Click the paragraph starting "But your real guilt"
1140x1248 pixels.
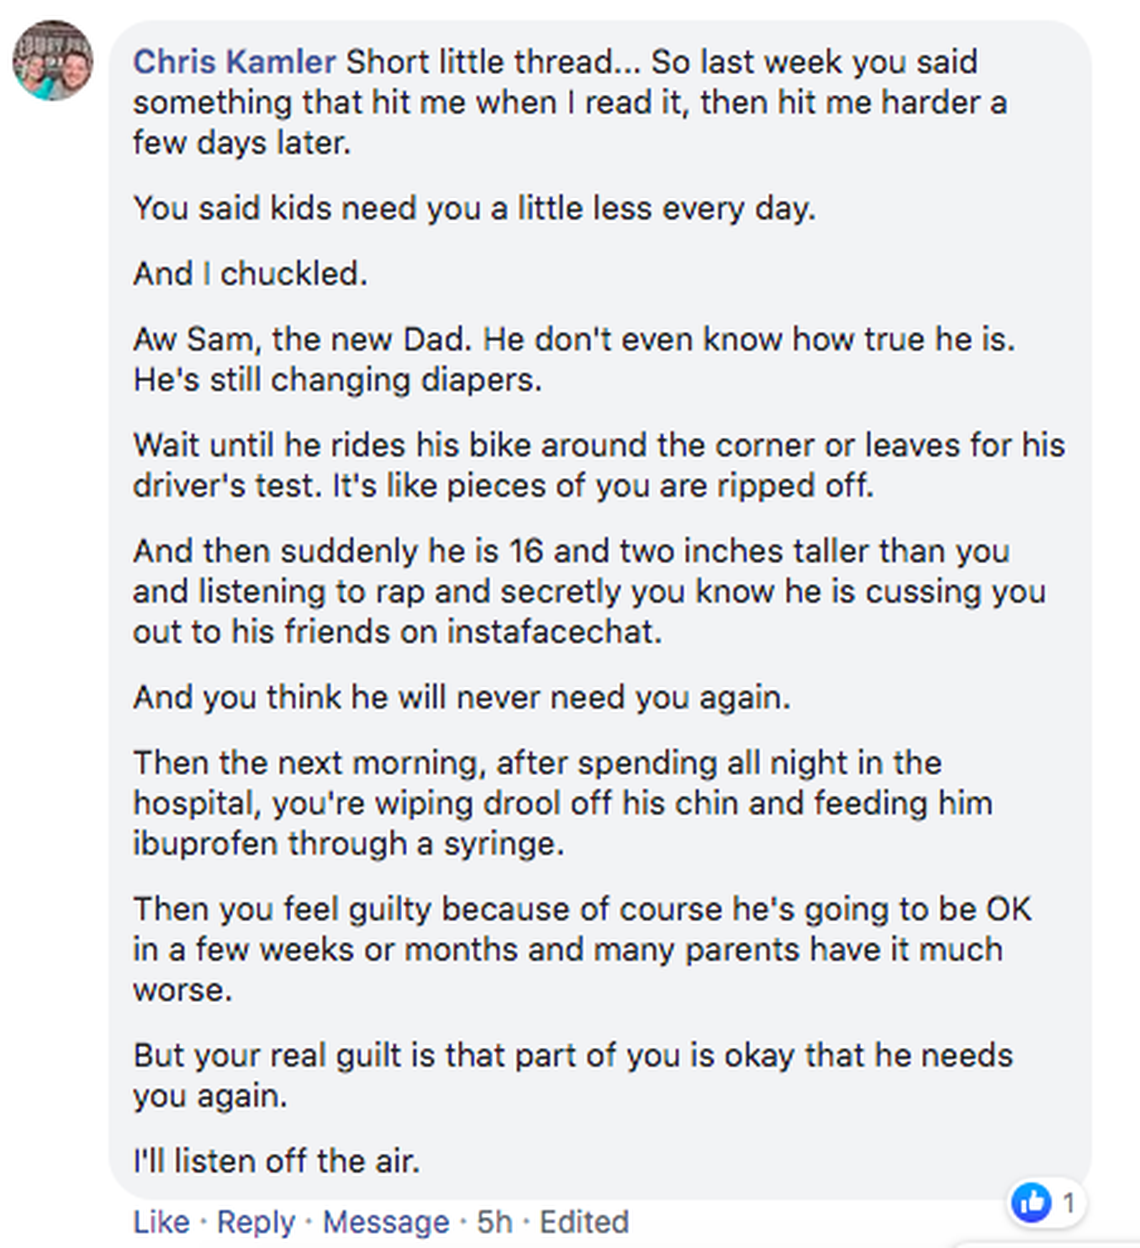572,1075
